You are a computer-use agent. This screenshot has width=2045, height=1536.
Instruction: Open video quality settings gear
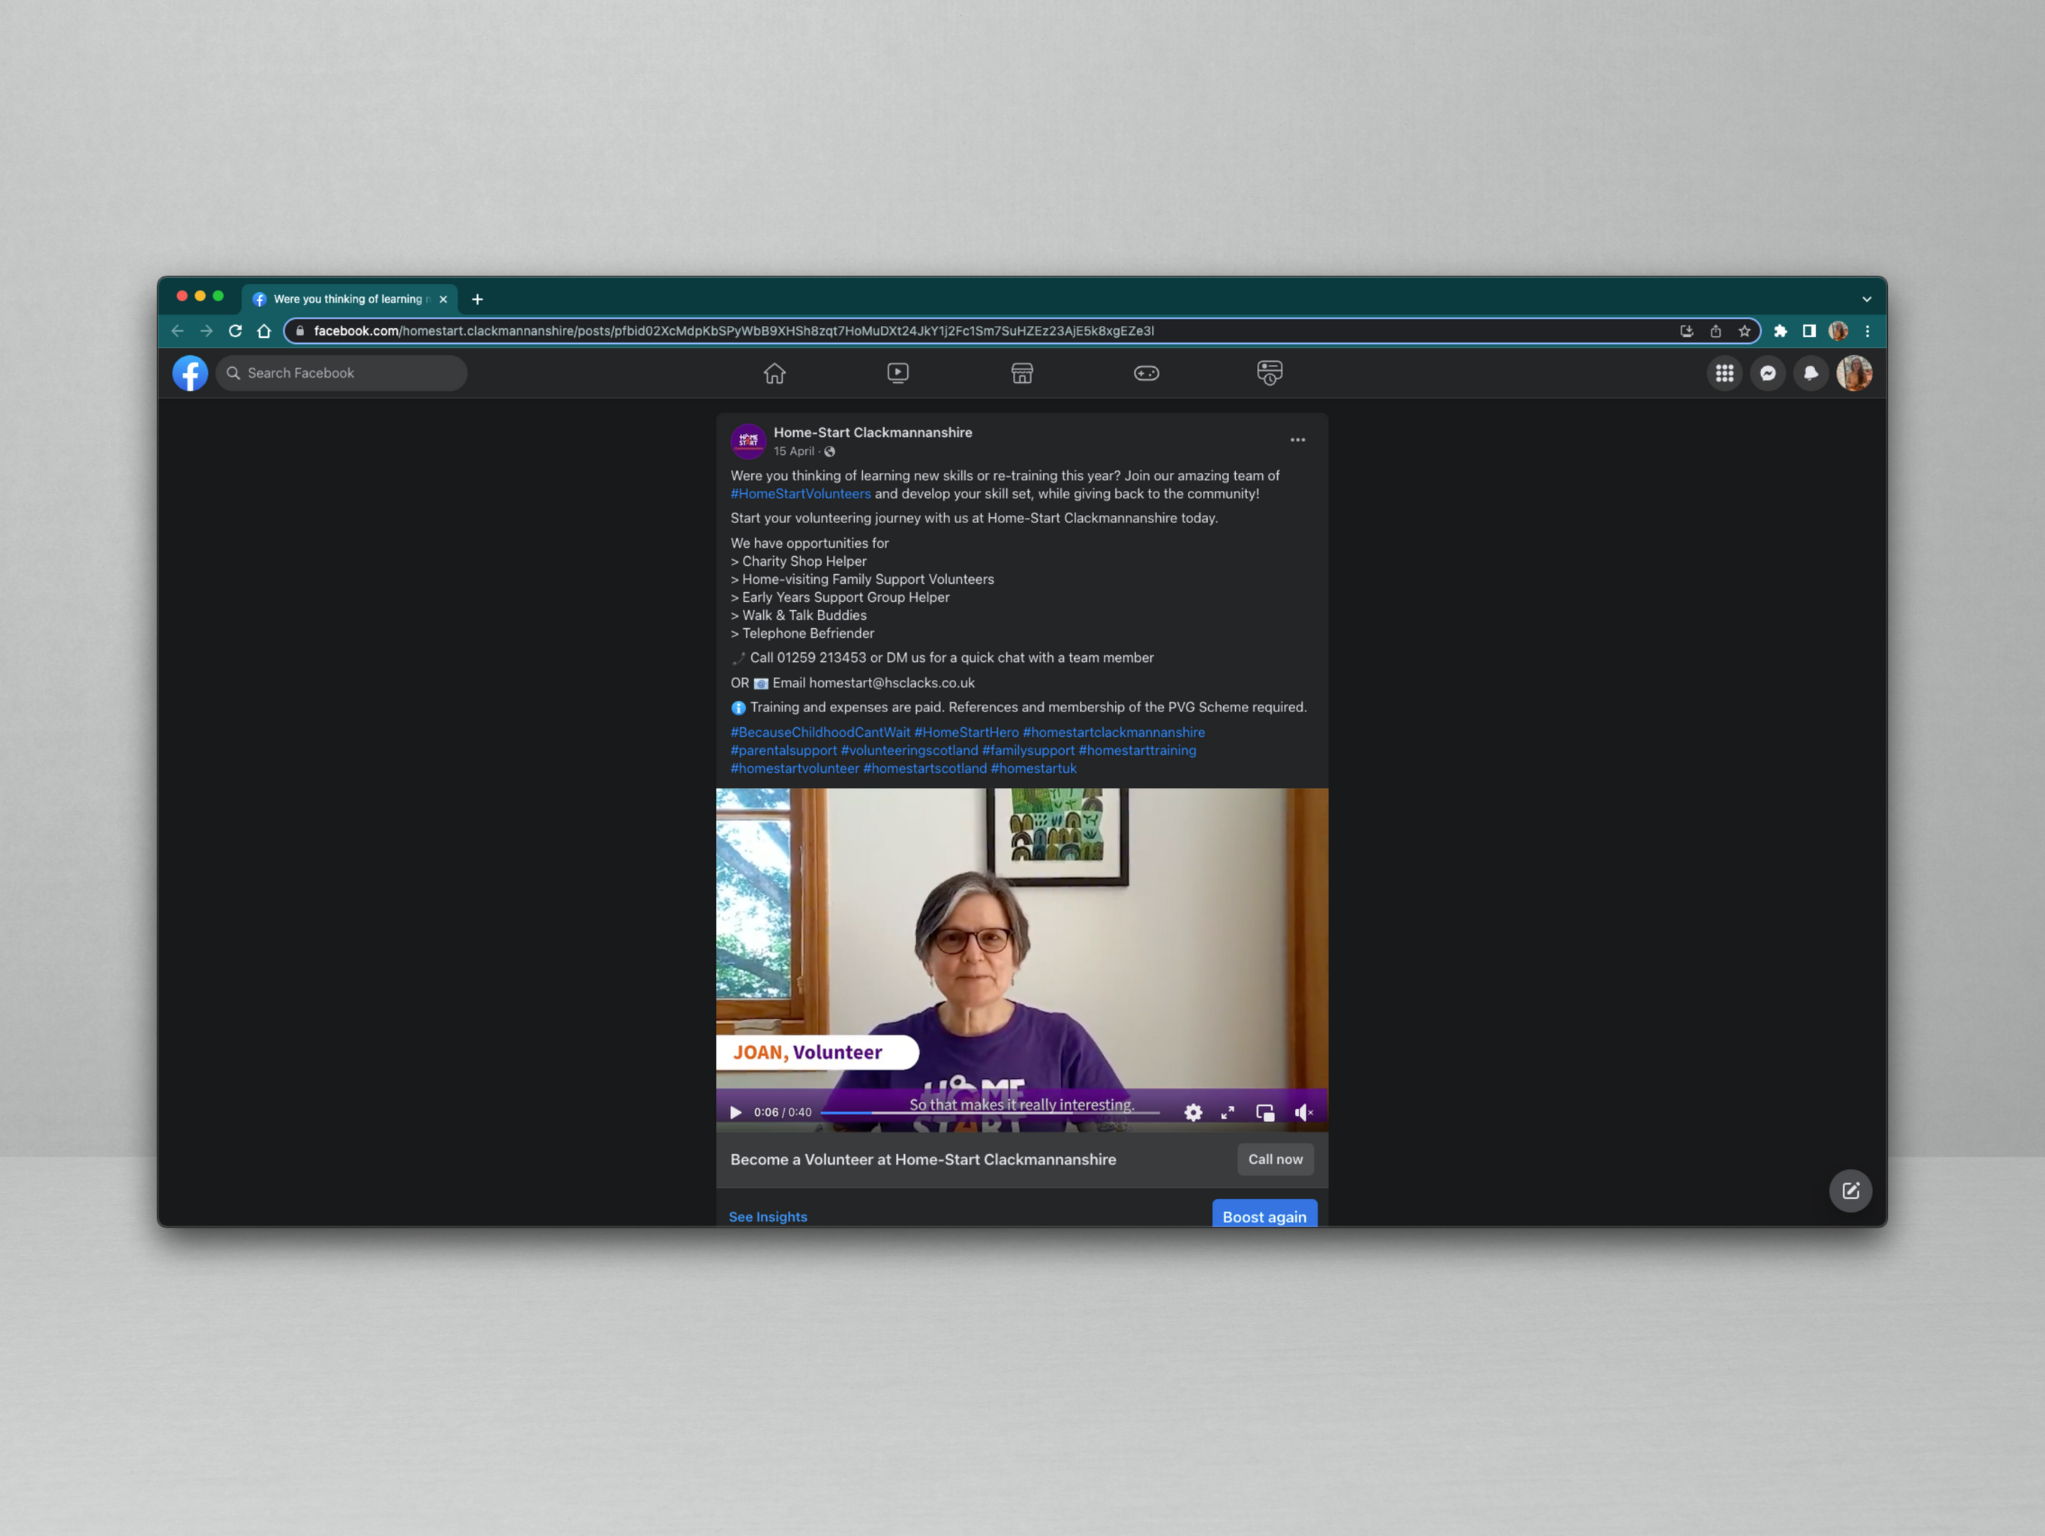click(x=1192, y=1112)
